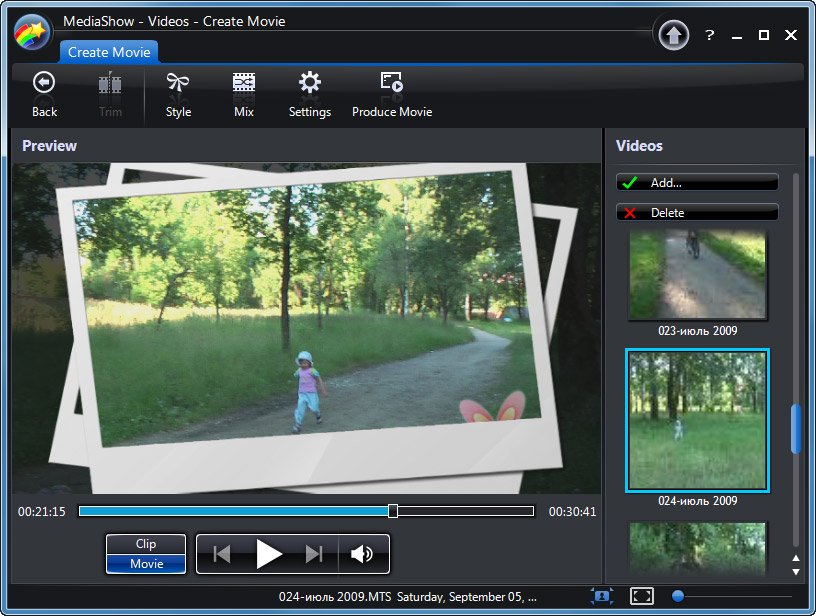Select the Movie preview mode
Viewport: 816px width, 616px height.
(x=146, y=564)
